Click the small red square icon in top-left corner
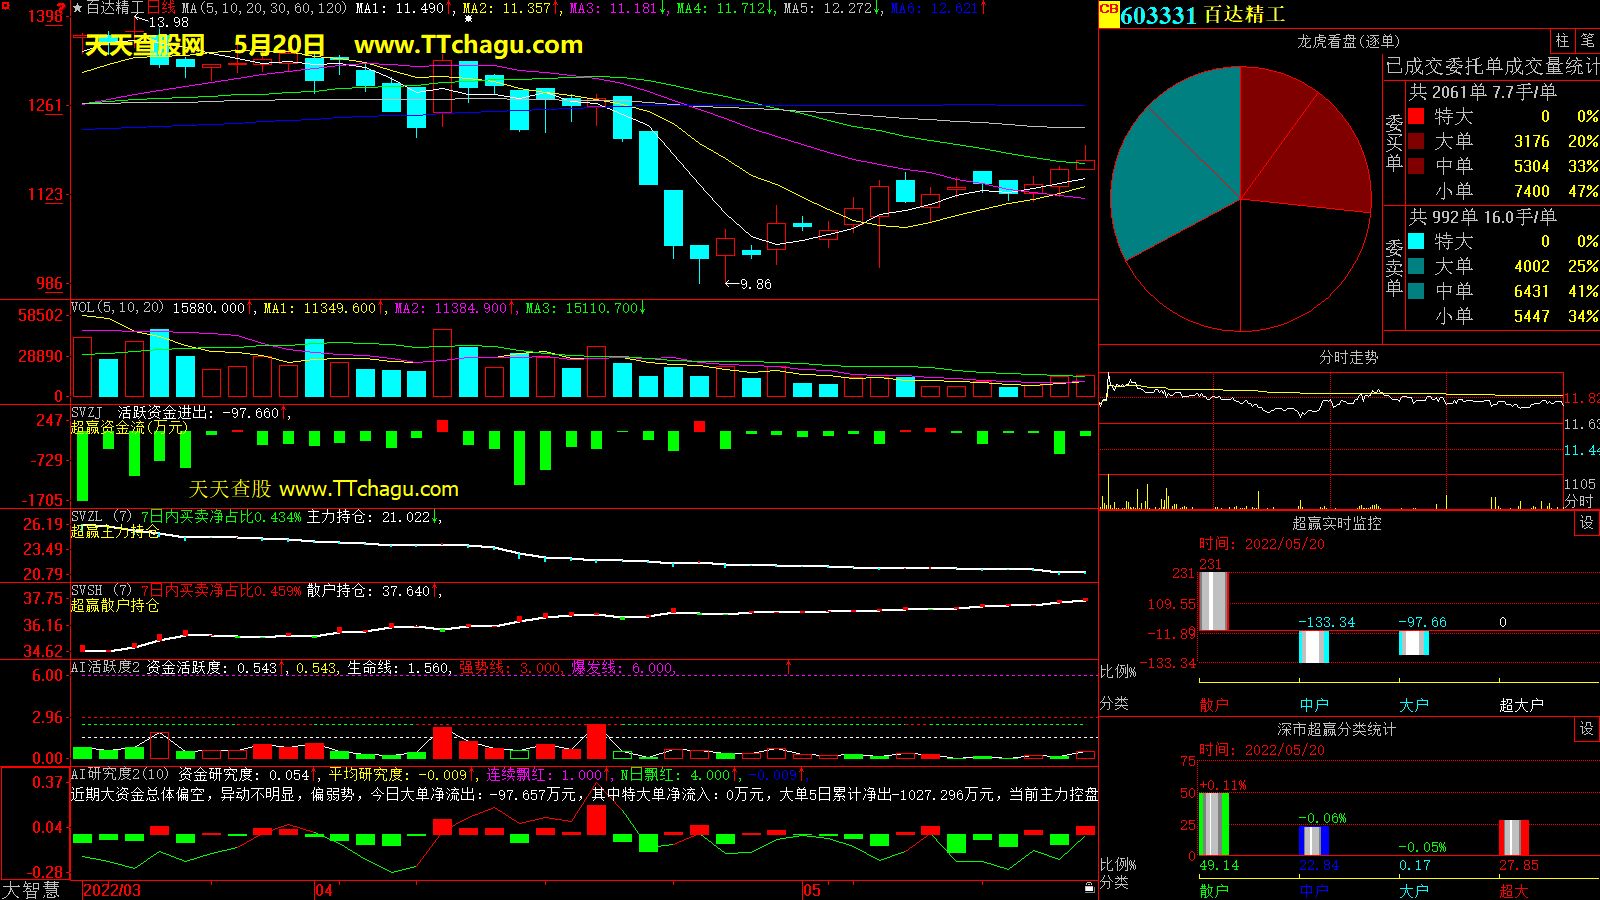This screenshot has height=900, width=1600. (4, 5)
